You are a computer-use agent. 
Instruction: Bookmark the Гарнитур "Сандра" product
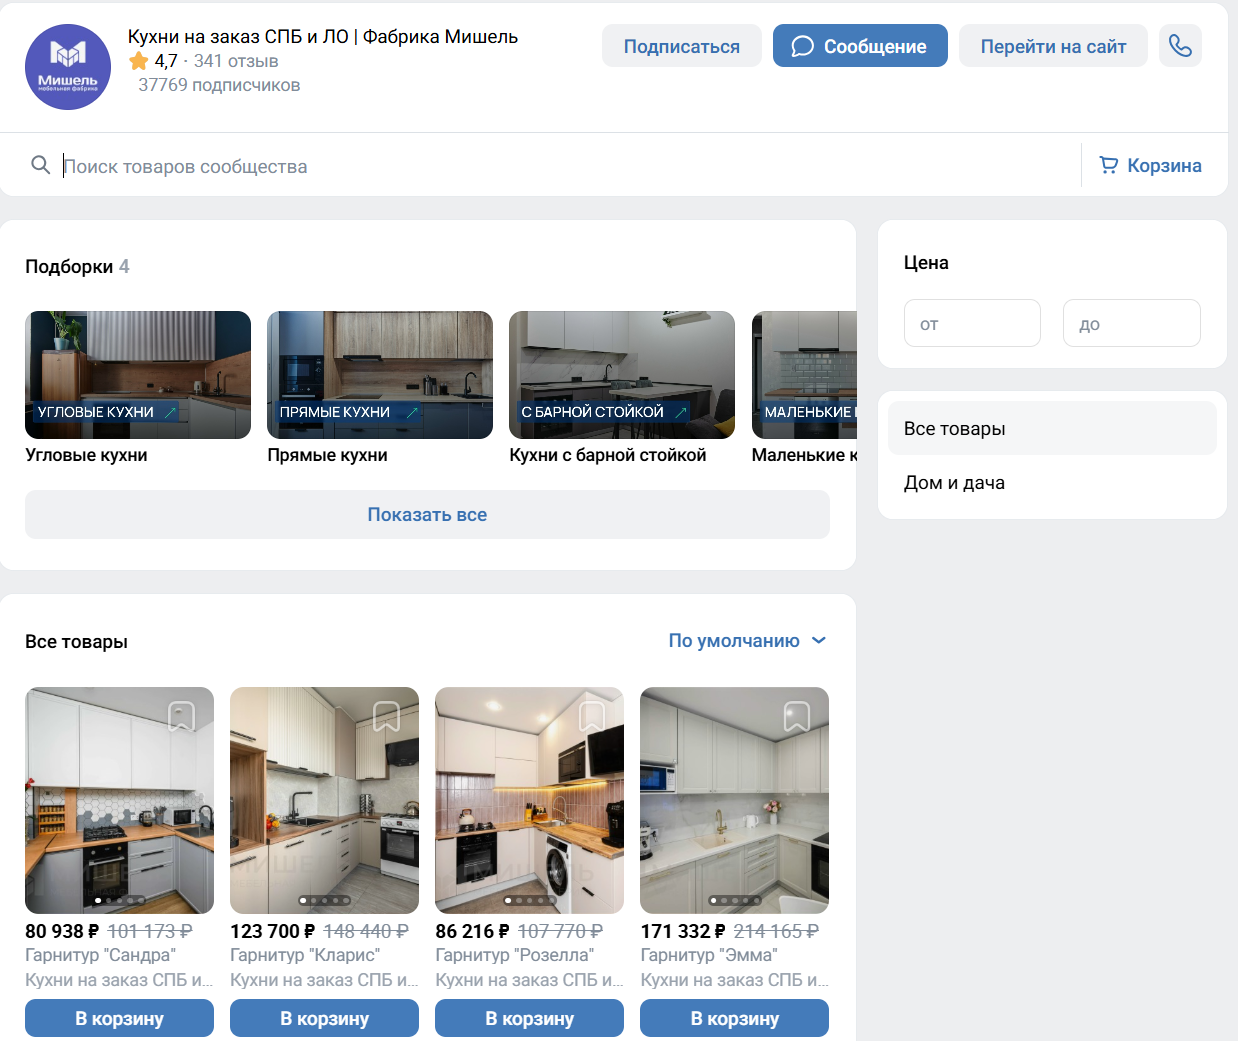(181, 716)
